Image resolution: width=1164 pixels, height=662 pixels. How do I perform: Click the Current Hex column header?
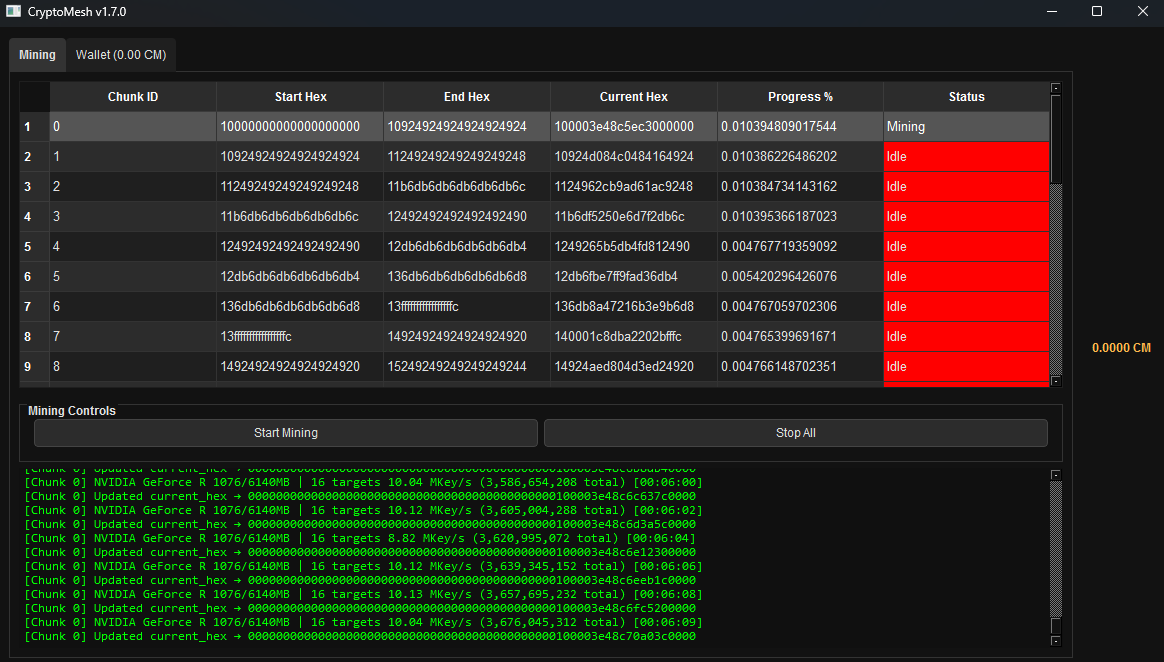tap(633, 96)
